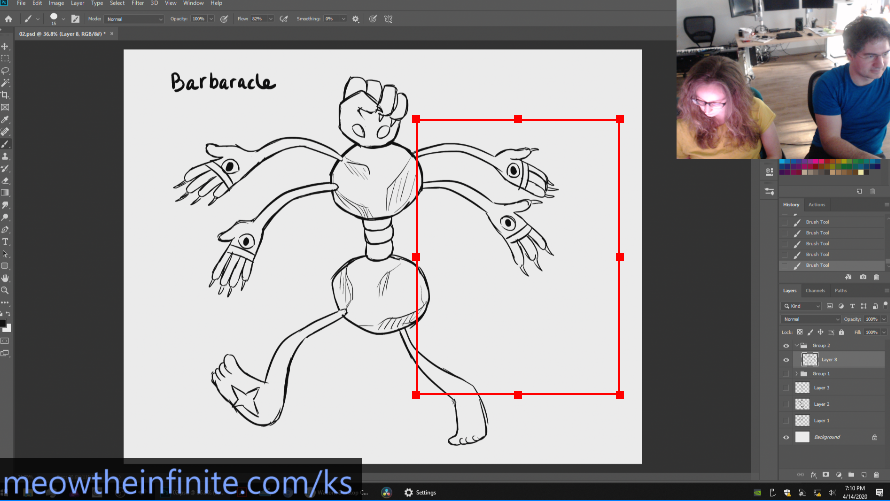Hide the Background layer
Viewport: 890px width, 501px height.
[786, 437]
